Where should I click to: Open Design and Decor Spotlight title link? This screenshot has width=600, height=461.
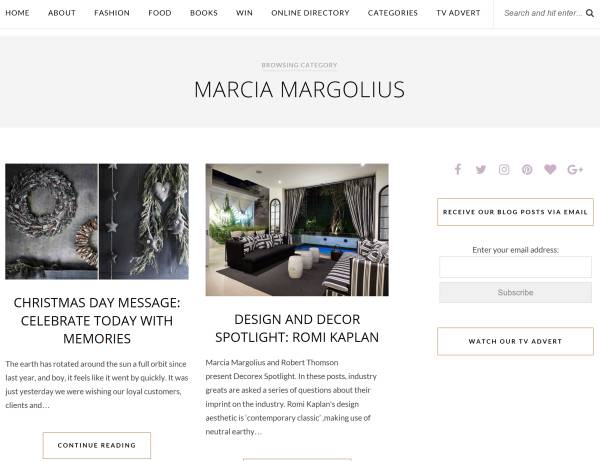click(x=297, y=328)
